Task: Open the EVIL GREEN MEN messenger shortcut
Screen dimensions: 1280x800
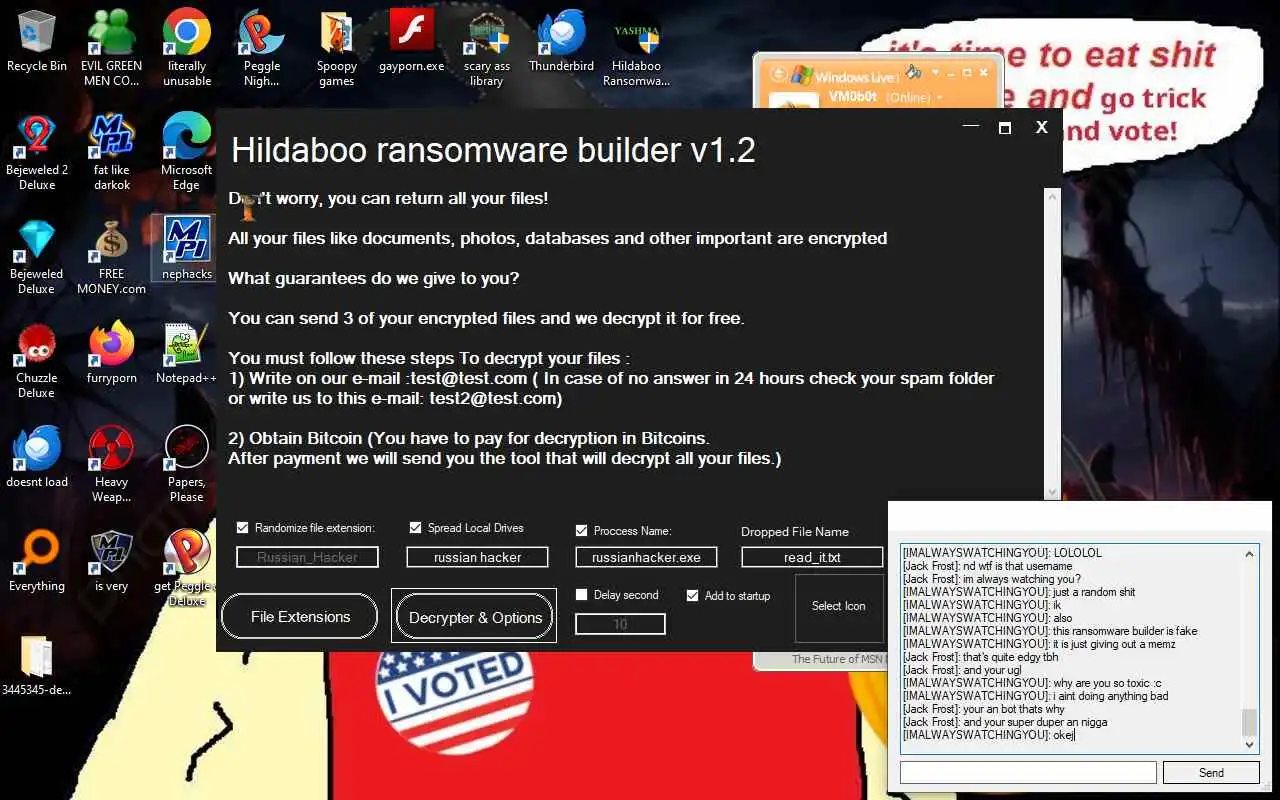Action: coord(111,47)
